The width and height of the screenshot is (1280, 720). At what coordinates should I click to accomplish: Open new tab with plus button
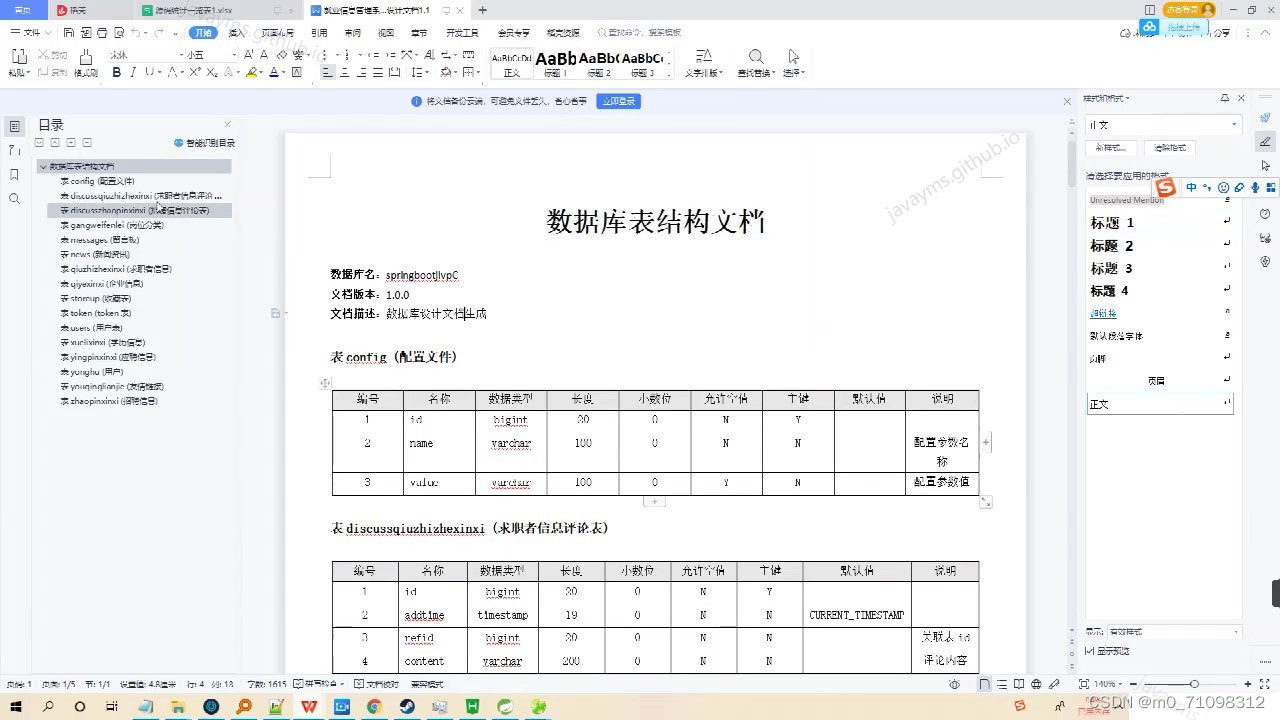[483, 10]
